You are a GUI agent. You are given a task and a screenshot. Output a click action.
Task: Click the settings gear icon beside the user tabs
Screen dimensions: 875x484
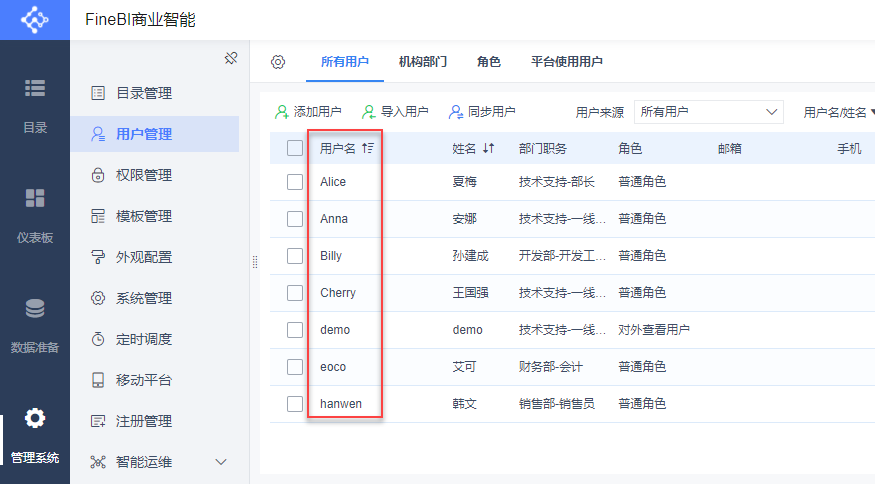278,62
